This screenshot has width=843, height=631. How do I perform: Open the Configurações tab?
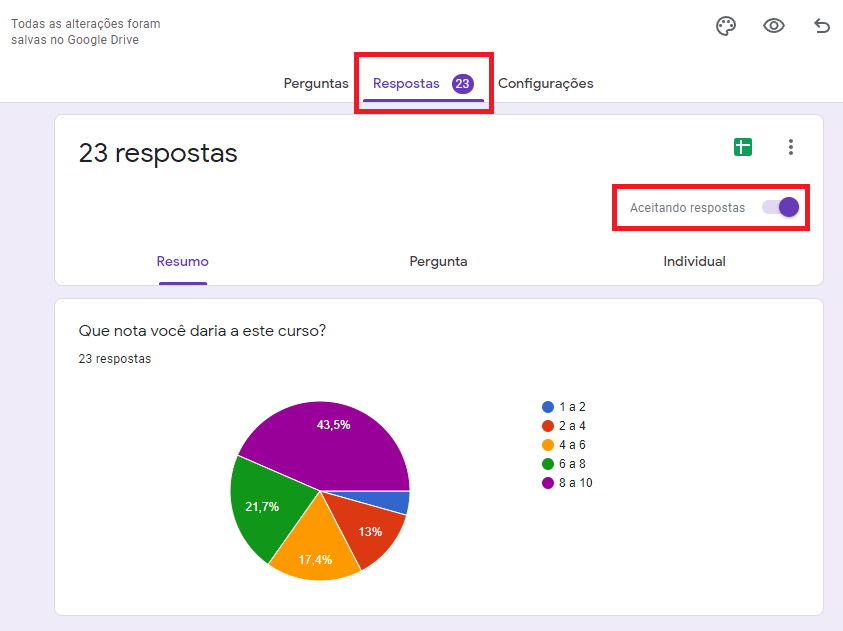[x=545, y=83]
